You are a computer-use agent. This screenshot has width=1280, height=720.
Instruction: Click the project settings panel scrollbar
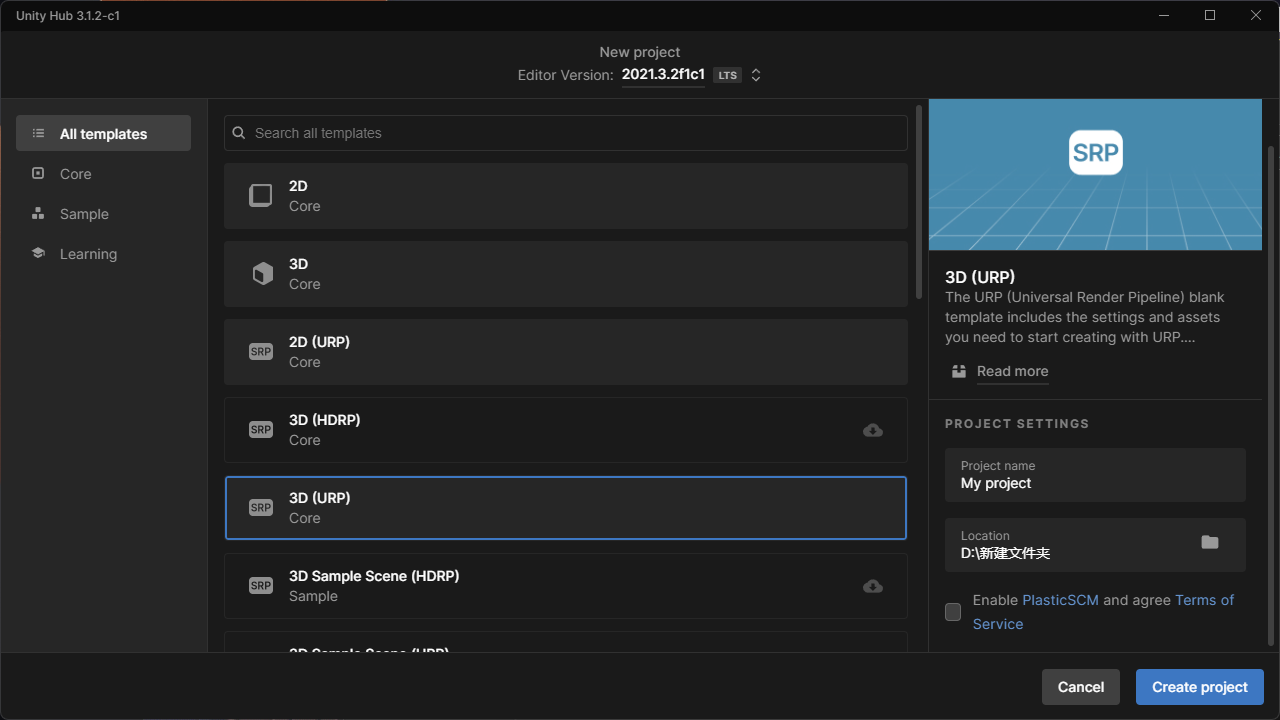(1271, 395)
